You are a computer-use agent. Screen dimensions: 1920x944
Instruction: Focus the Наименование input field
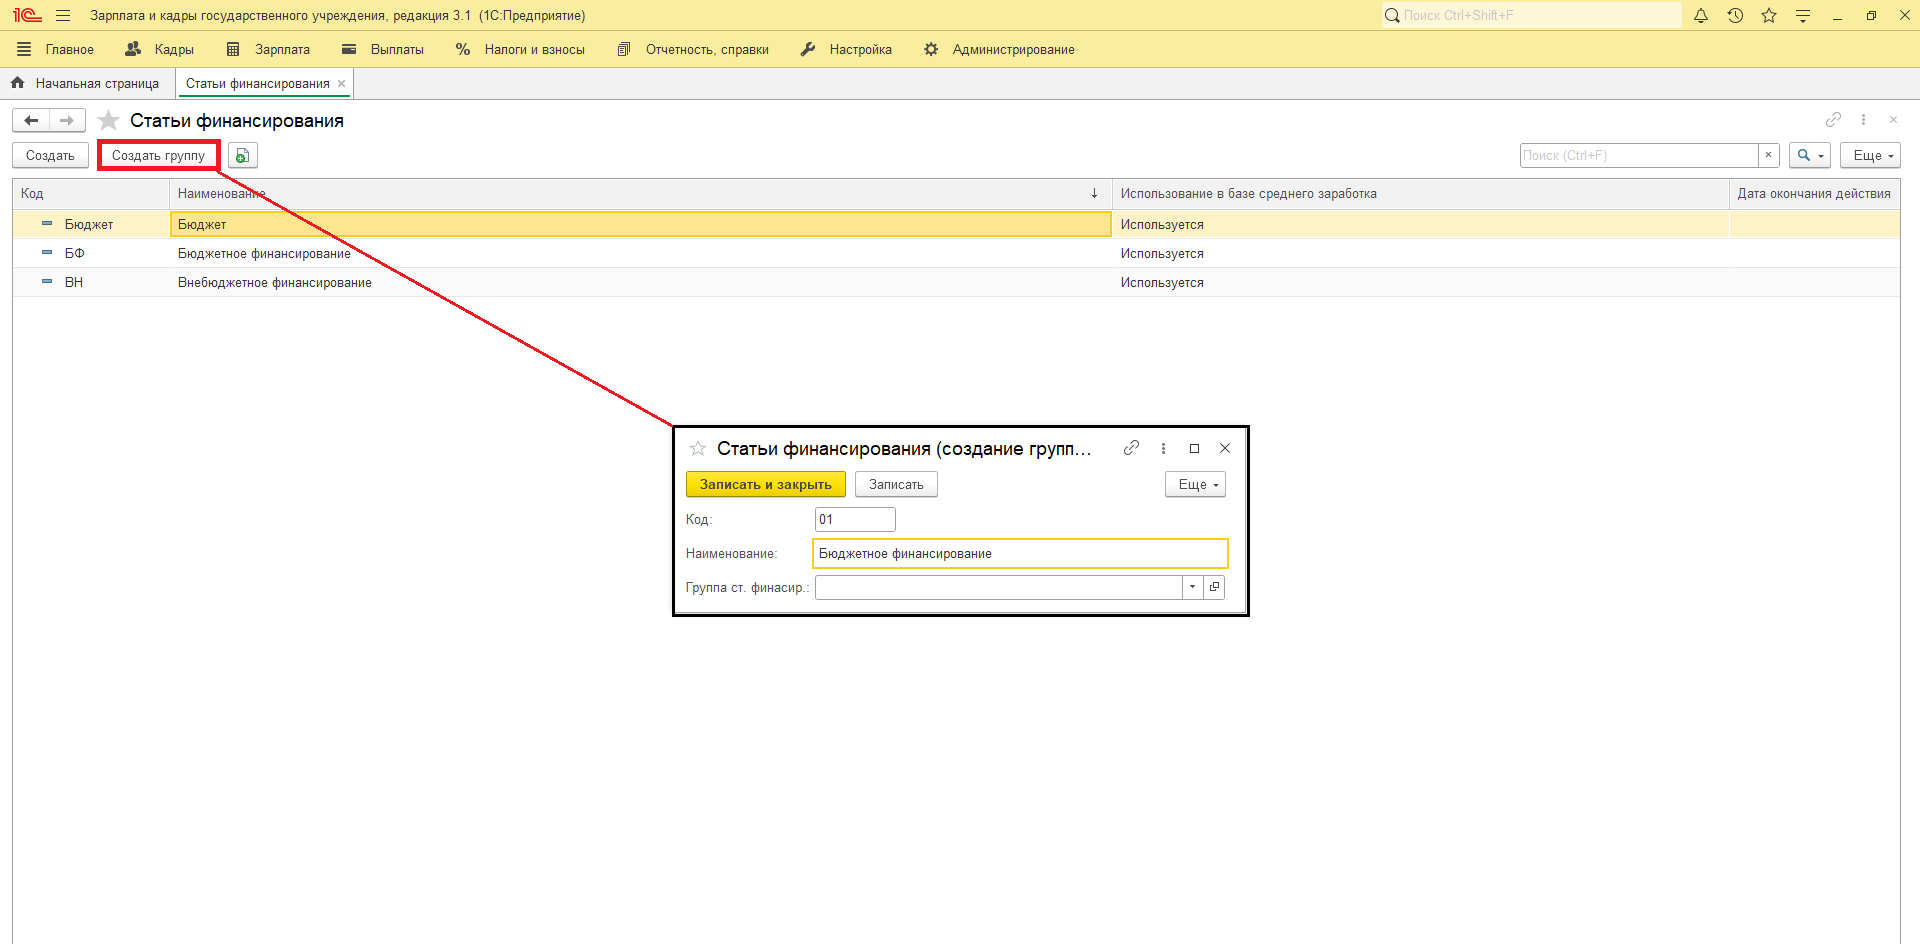tap(1020, 554)
